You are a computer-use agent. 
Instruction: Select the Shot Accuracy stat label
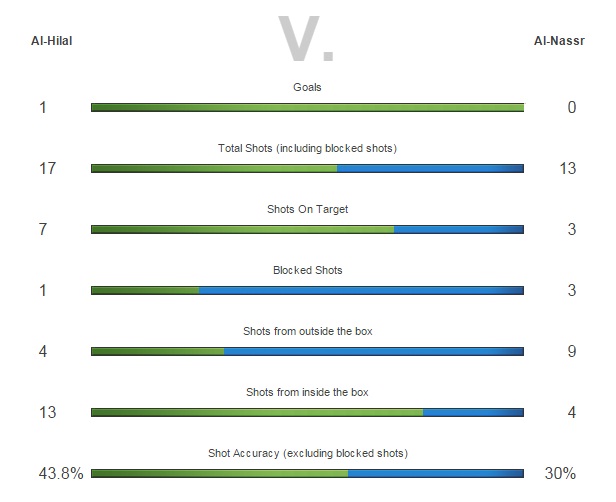[x=307, y=453]
